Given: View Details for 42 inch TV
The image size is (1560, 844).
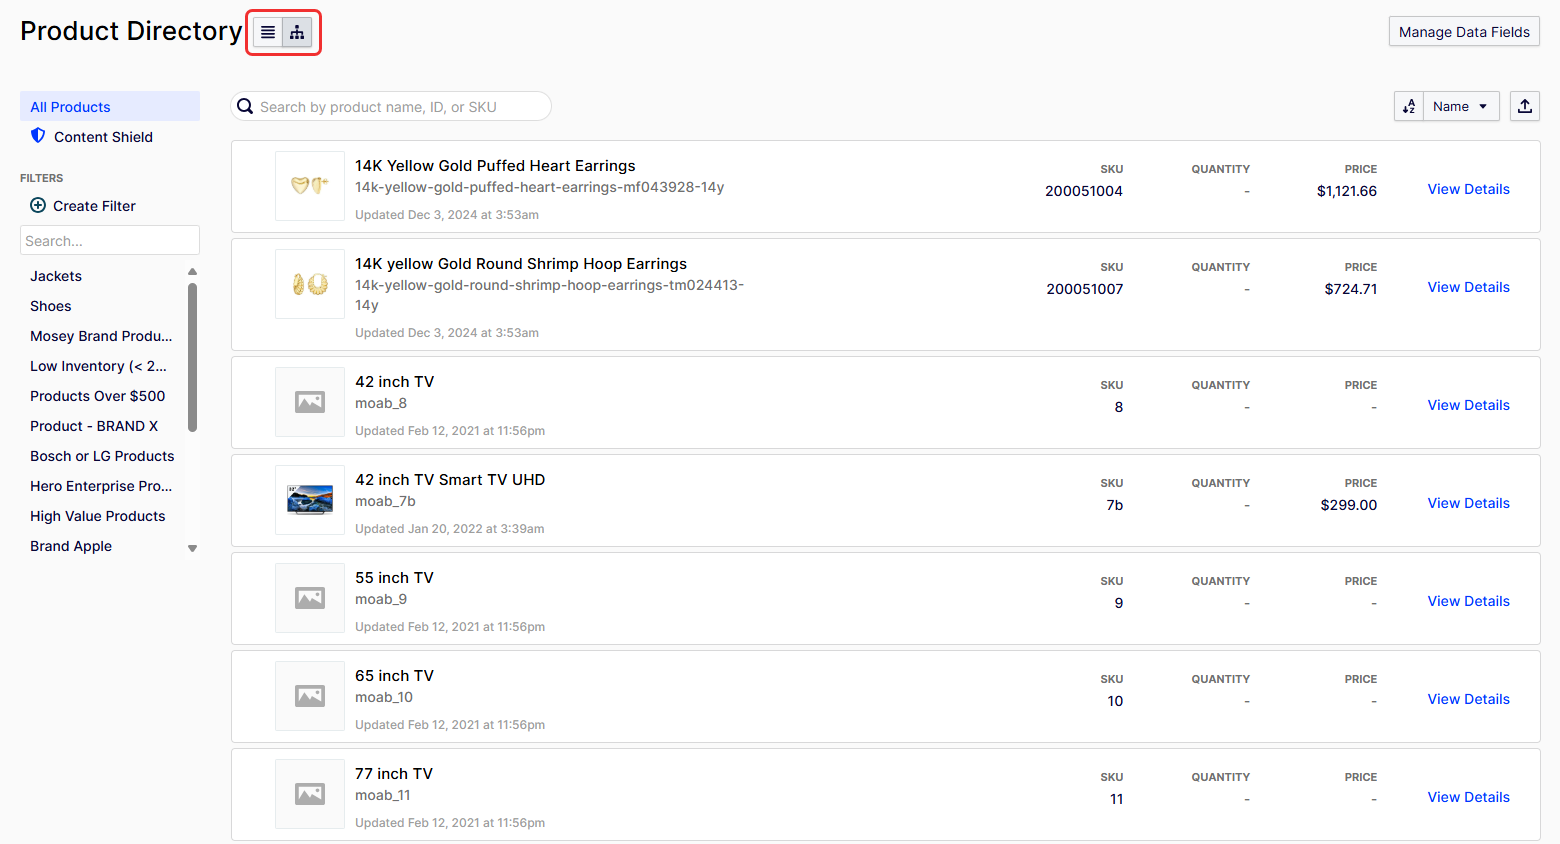Looking at the screenshot, I should pyautogui.click(x=1468, y=405).
